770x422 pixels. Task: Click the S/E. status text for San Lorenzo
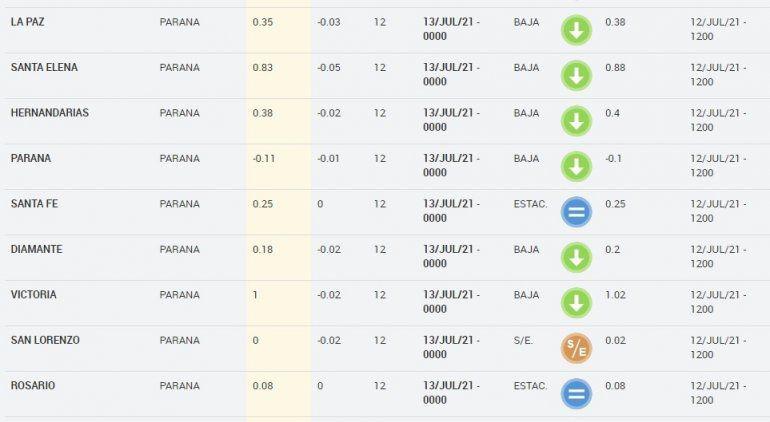(523, 340)
